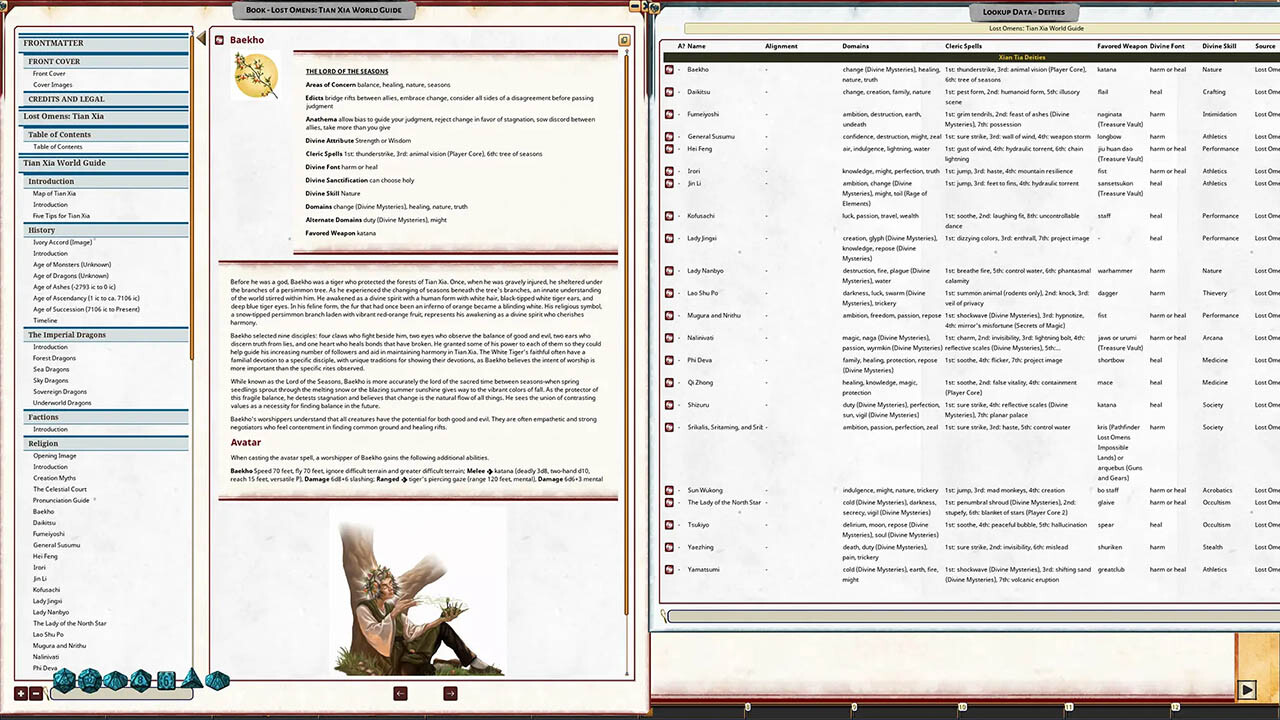Click the d6 die in the dice bar

[165, 681]
